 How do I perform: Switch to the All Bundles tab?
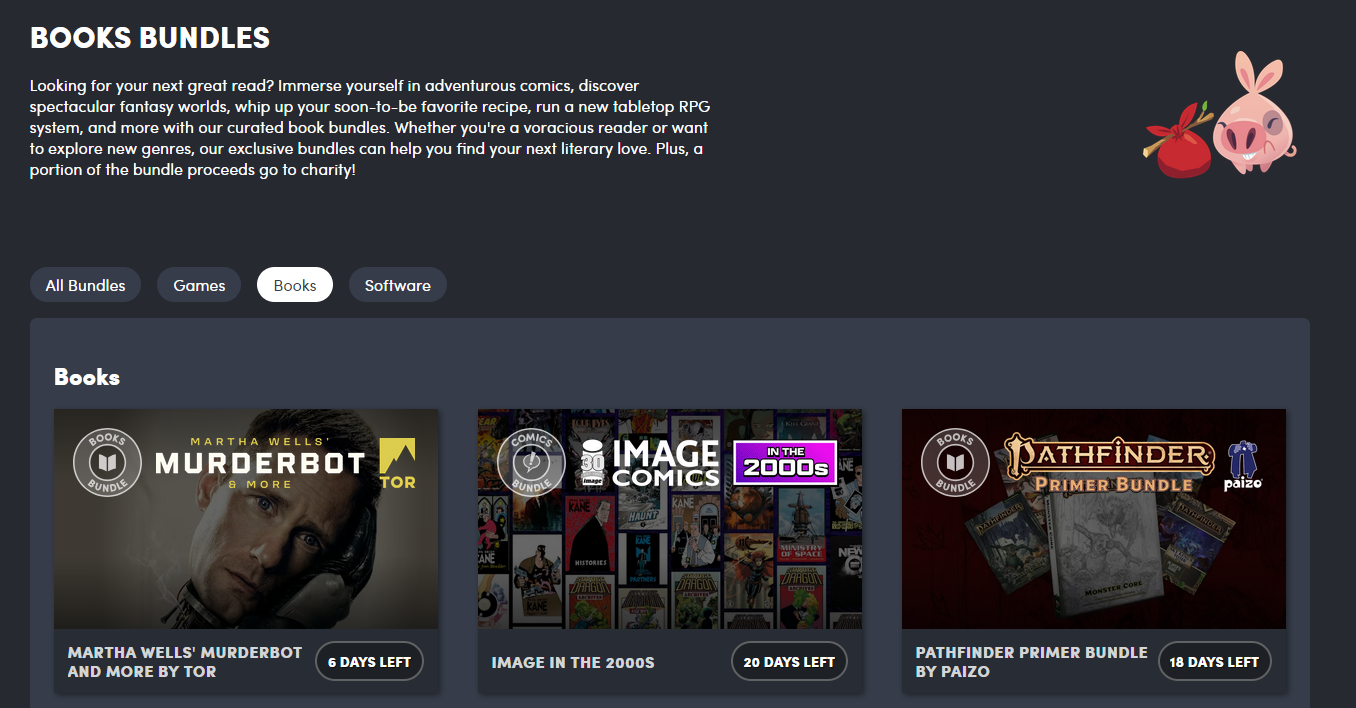point(85,285)
